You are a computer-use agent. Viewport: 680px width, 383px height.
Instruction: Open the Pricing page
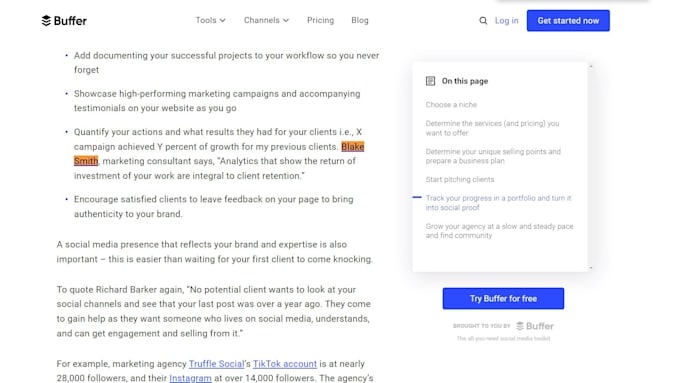click(320, 20)
